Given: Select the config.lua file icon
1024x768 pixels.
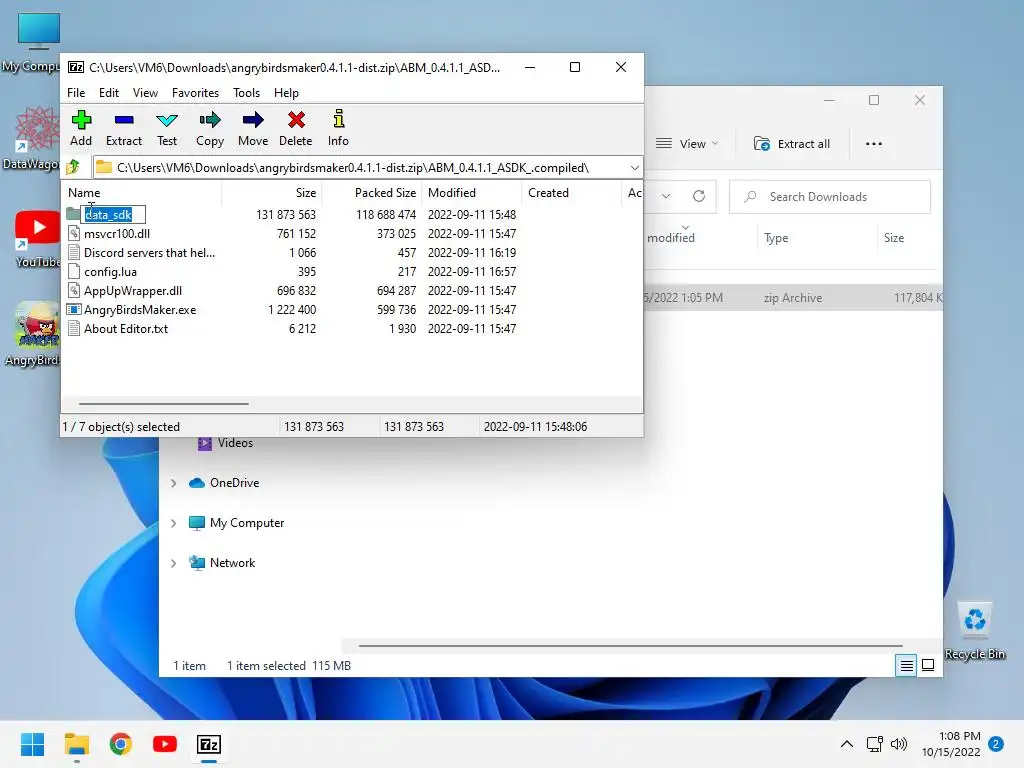Looking at the screenshot, I should [74, 271].
